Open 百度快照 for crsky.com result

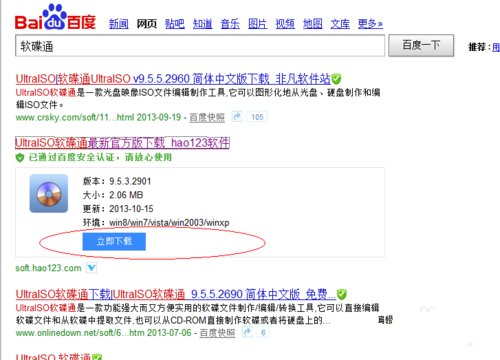point(207,117)
